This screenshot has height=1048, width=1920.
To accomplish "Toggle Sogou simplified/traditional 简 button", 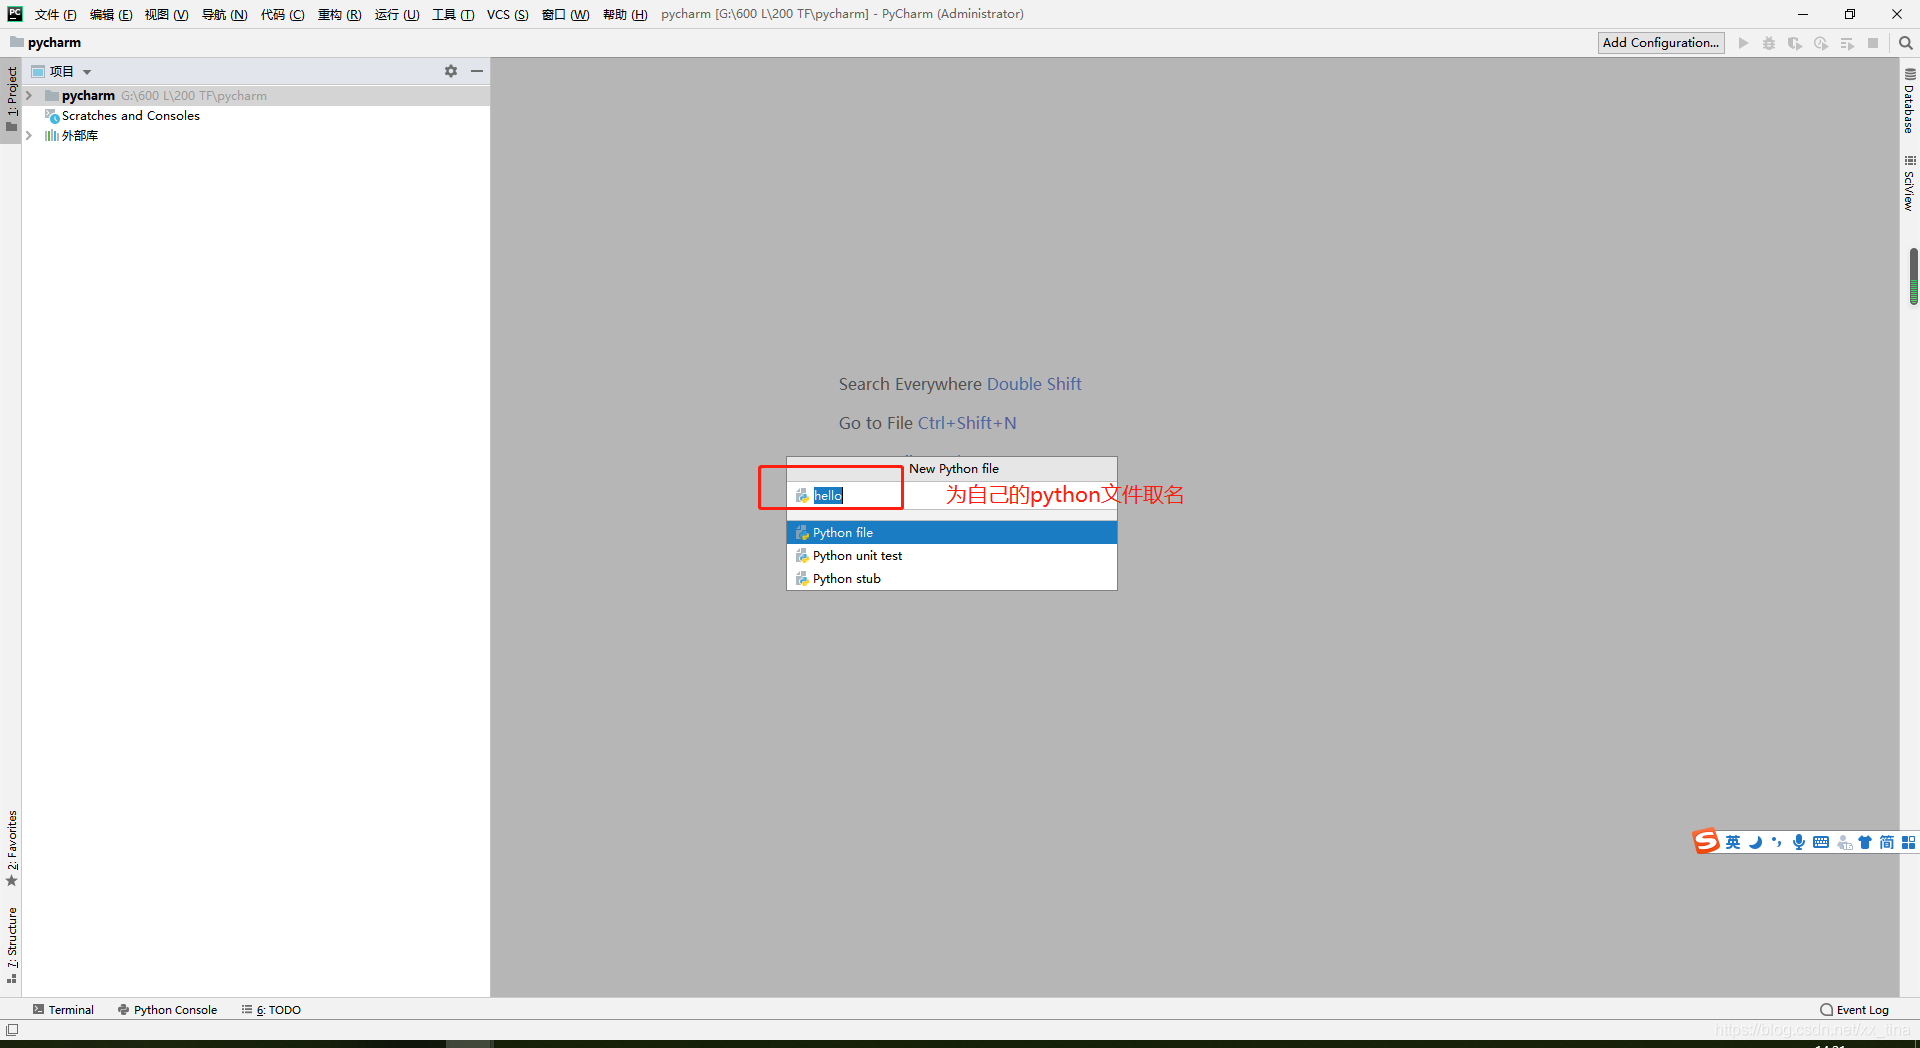I will coord(1886,842).
